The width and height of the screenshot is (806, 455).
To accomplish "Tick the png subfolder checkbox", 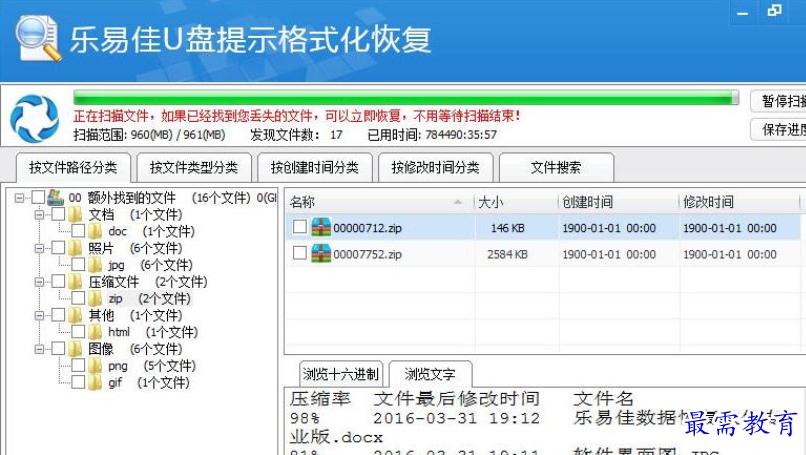I will click(x=78, y=366).
